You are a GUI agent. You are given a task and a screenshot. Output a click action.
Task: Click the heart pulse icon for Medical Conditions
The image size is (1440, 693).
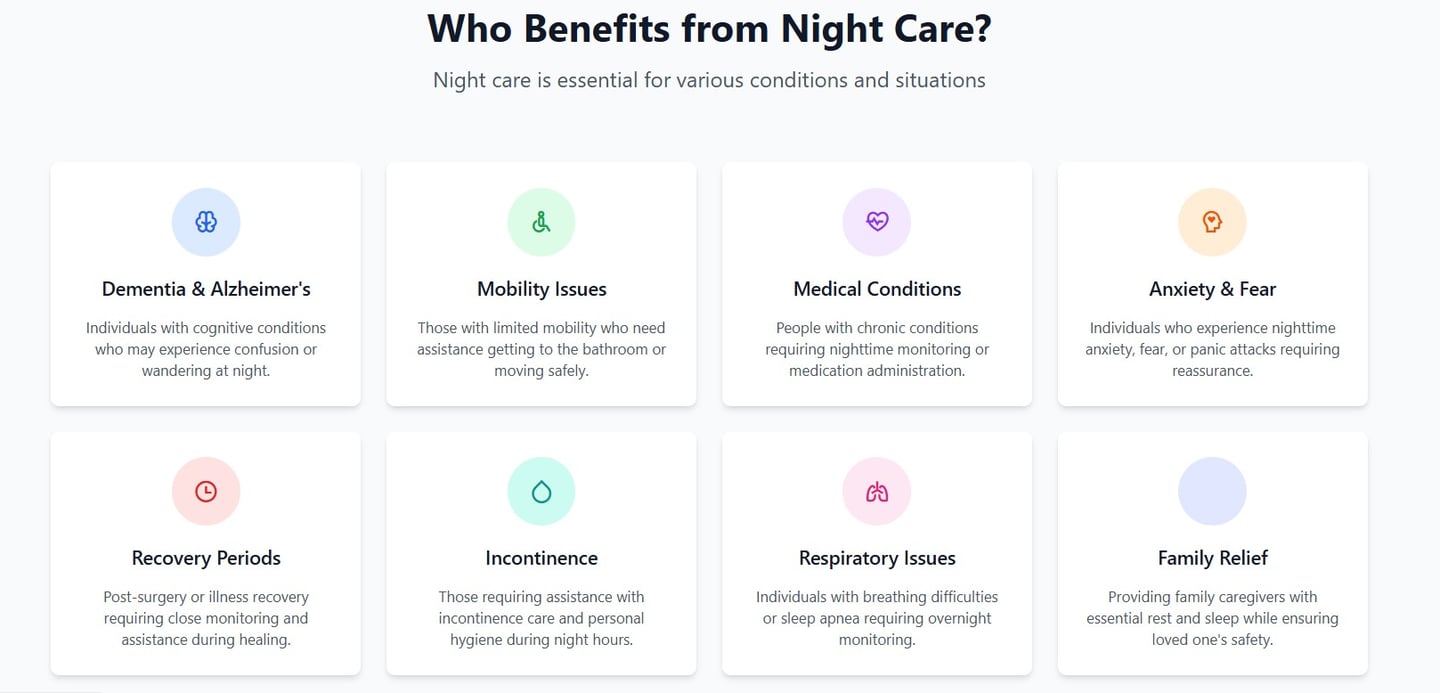pos(877,222)
